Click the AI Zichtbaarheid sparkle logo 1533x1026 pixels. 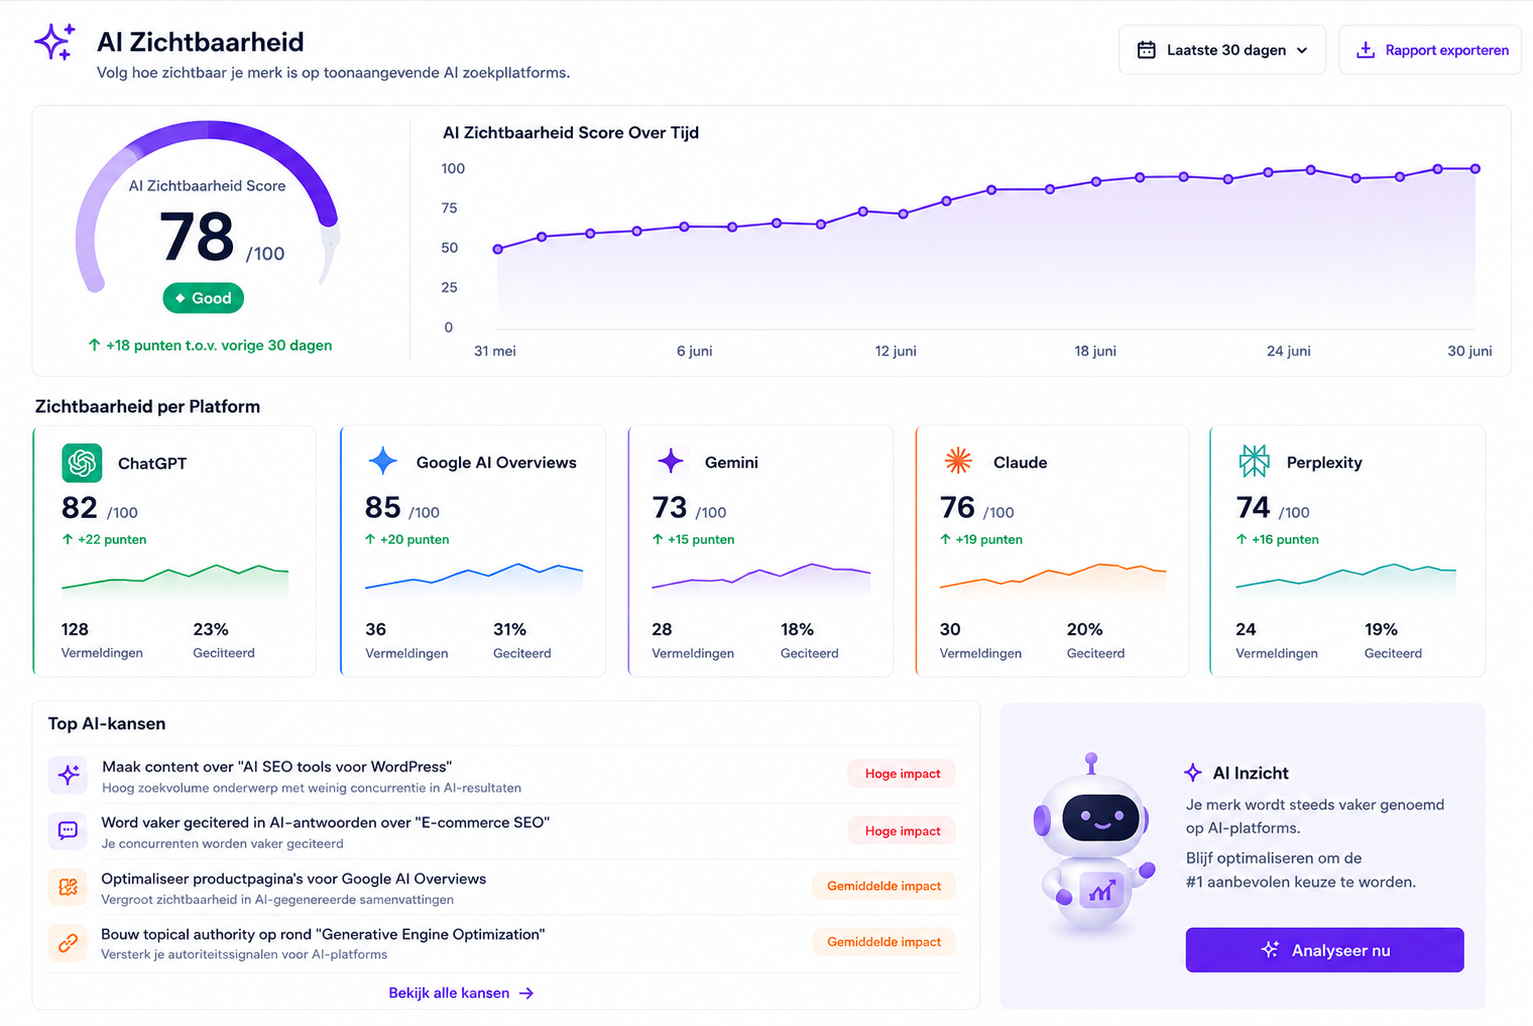(x=55, y=42)
